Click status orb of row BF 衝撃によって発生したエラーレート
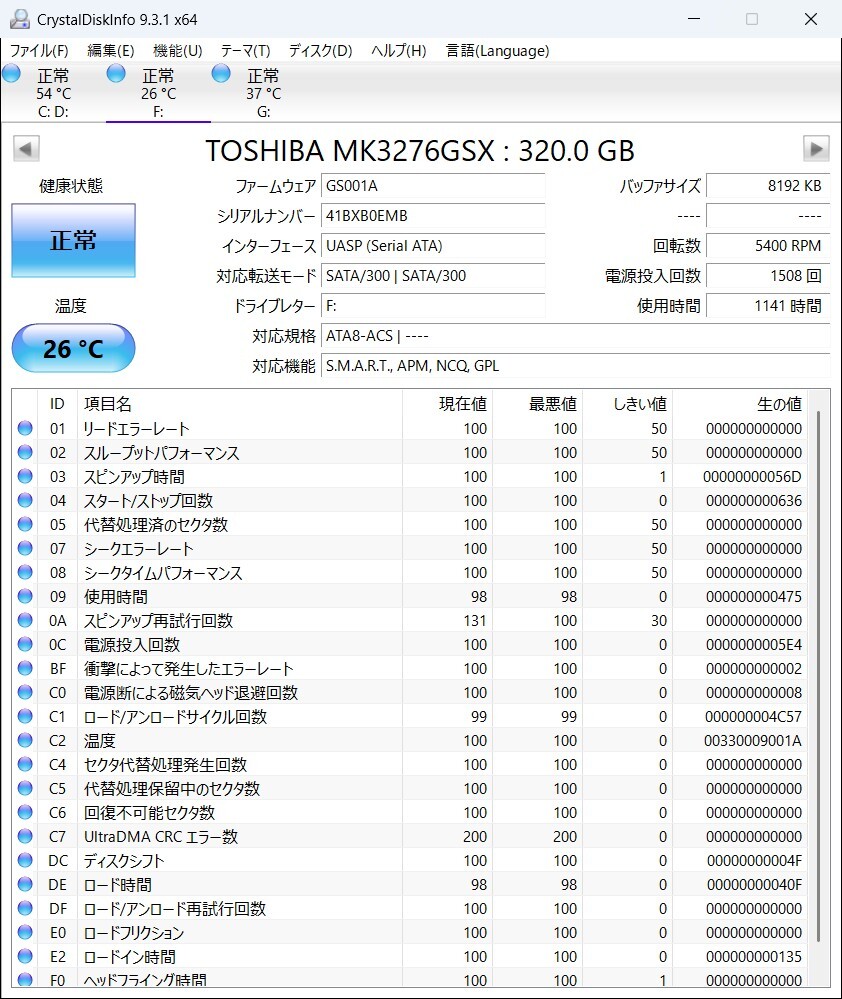Viewport: 842px width, 999px height. 25,668
